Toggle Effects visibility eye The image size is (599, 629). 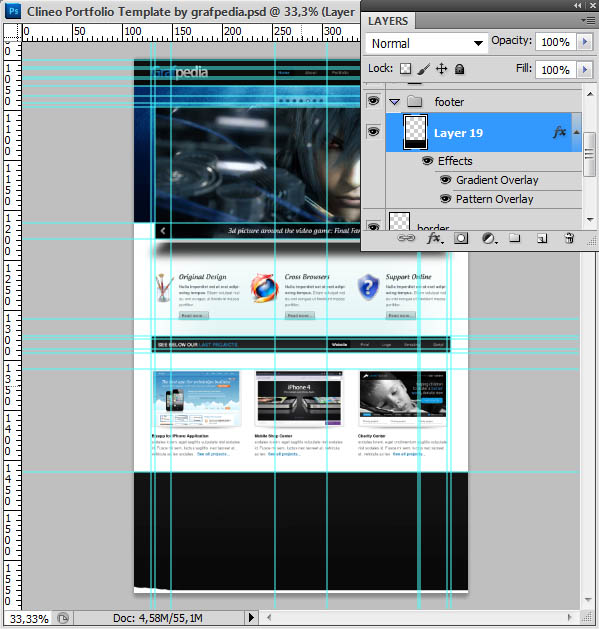[428, 161]
